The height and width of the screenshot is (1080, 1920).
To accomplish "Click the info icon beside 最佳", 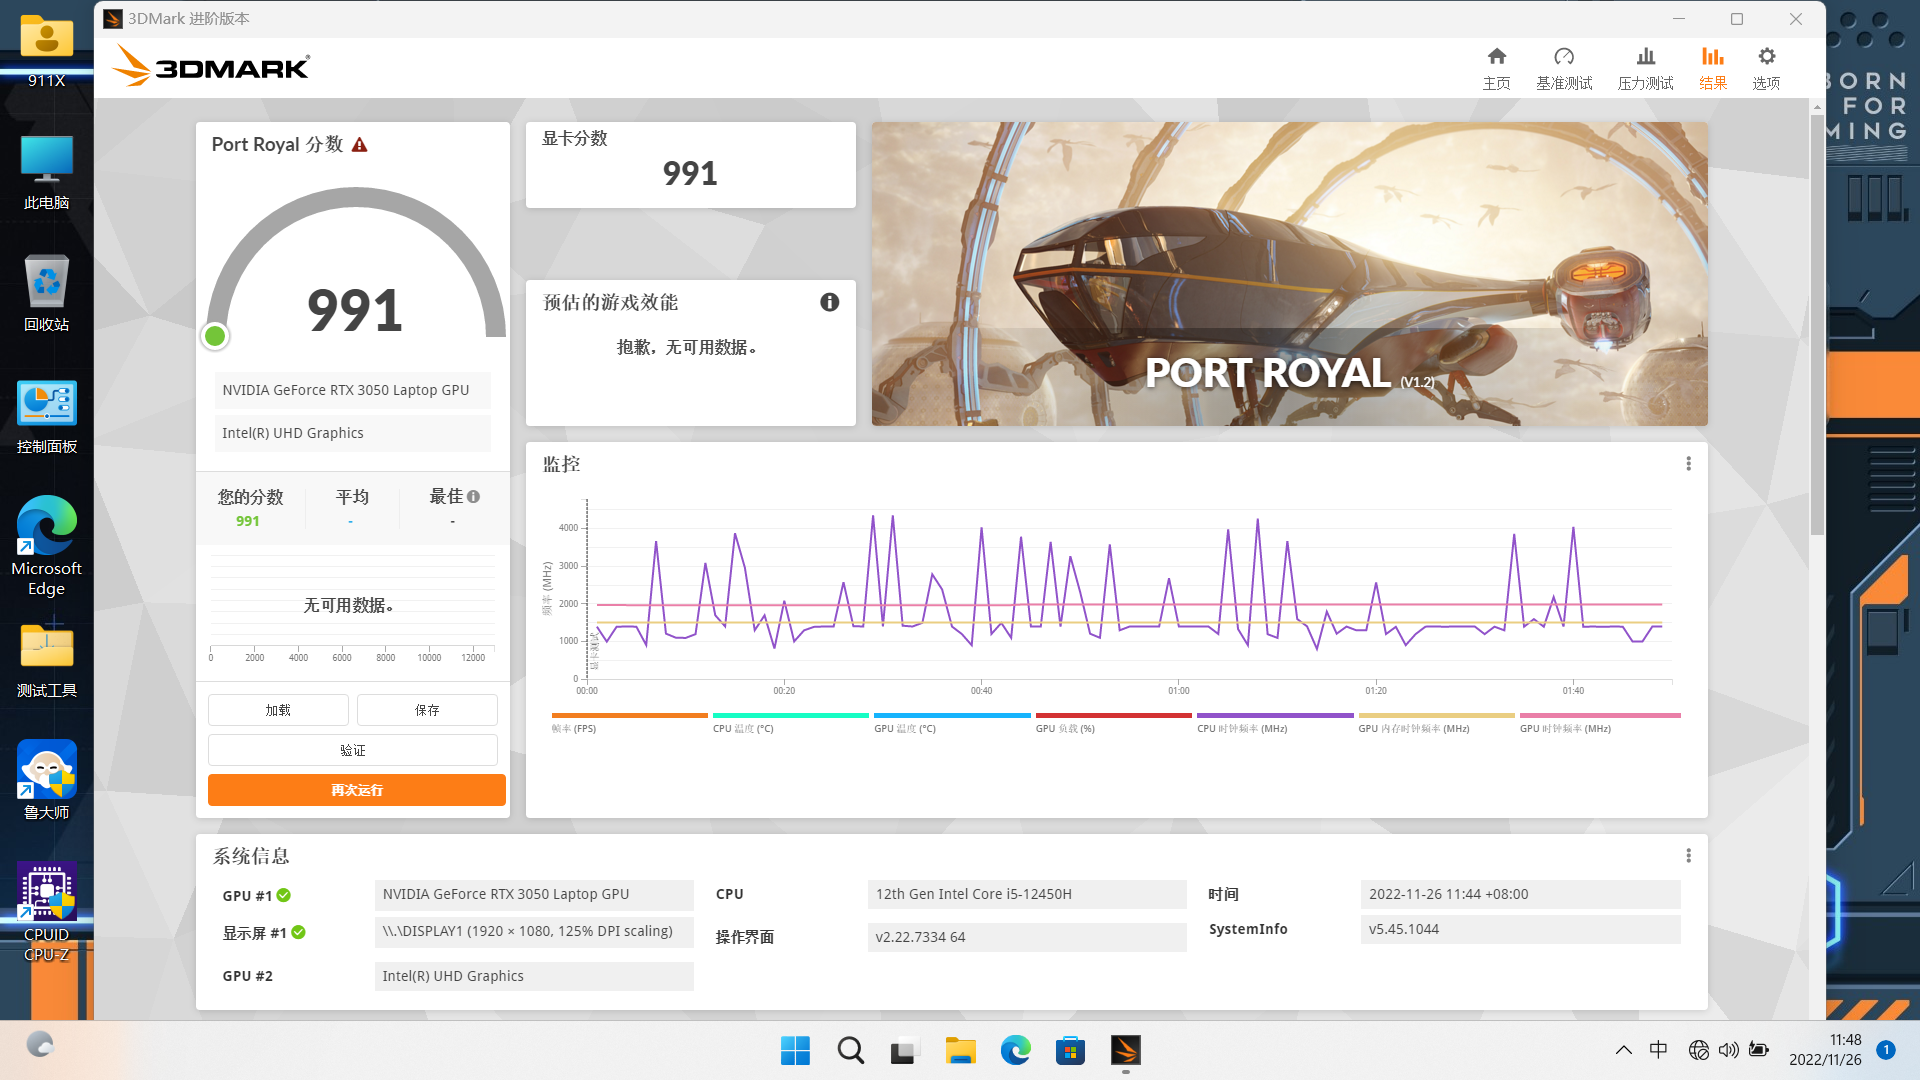I will tap(473, 496).
